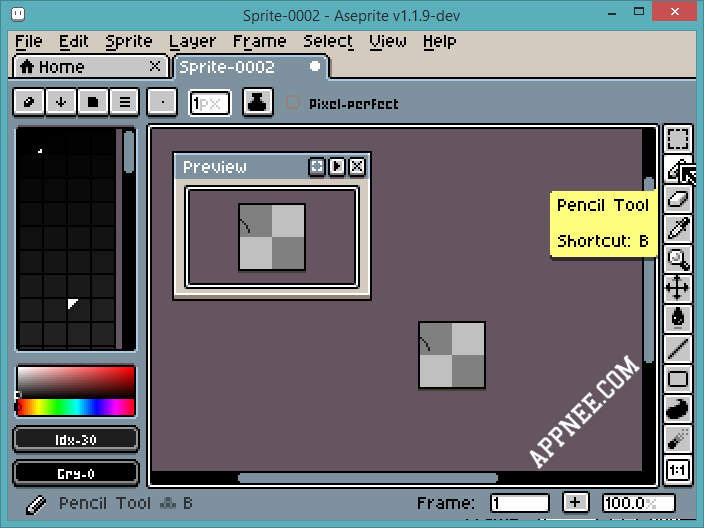Click the sprite on the main canvas
Screen dimensions: 704x528
point(452,355)
